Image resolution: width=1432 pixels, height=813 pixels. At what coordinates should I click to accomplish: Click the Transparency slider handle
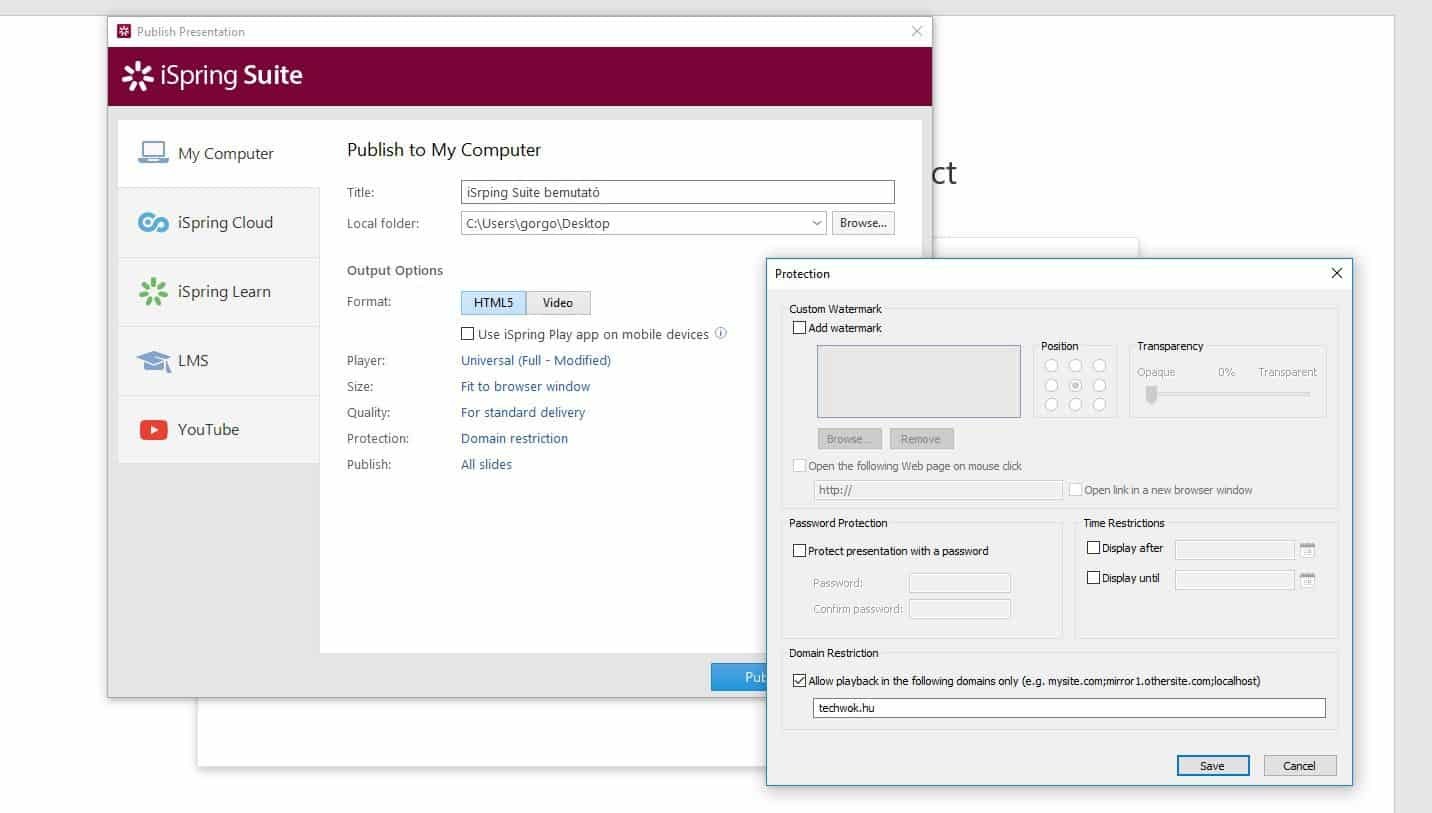click(1151, 395)
